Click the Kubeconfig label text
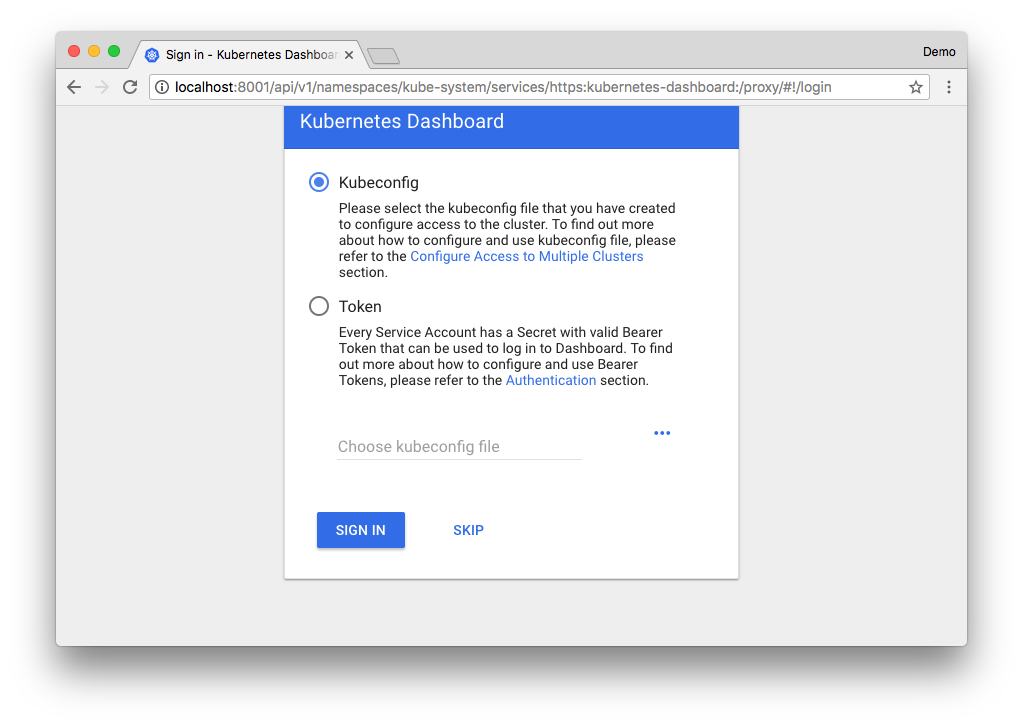This screenshot has width=1023, height=726. (378, 183)
